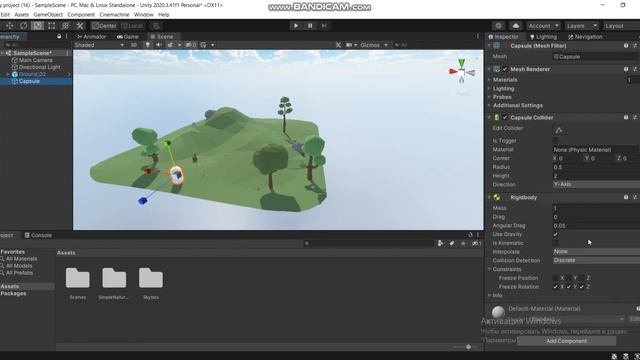Open the Shaded draw mode dropdown
This screenshot has width=640, height=360.
point(99,45)
